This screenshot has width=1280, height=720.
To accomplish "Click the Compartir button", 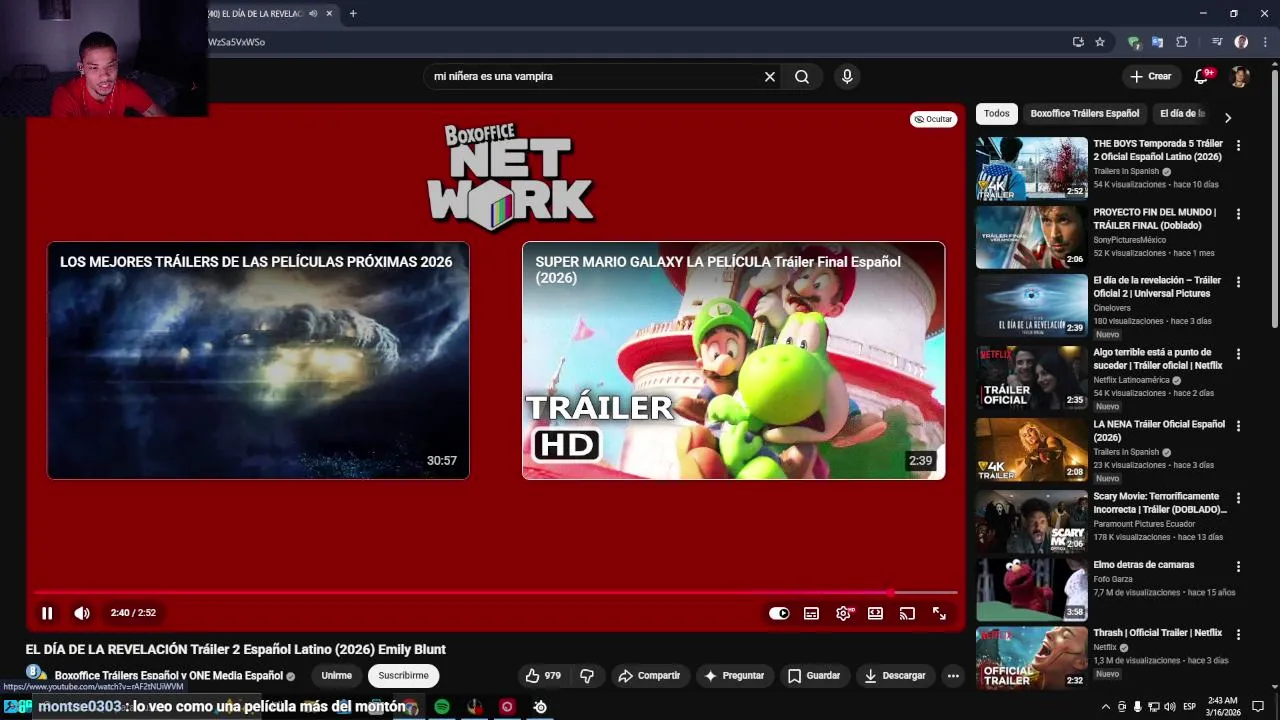I will point(649,676).
